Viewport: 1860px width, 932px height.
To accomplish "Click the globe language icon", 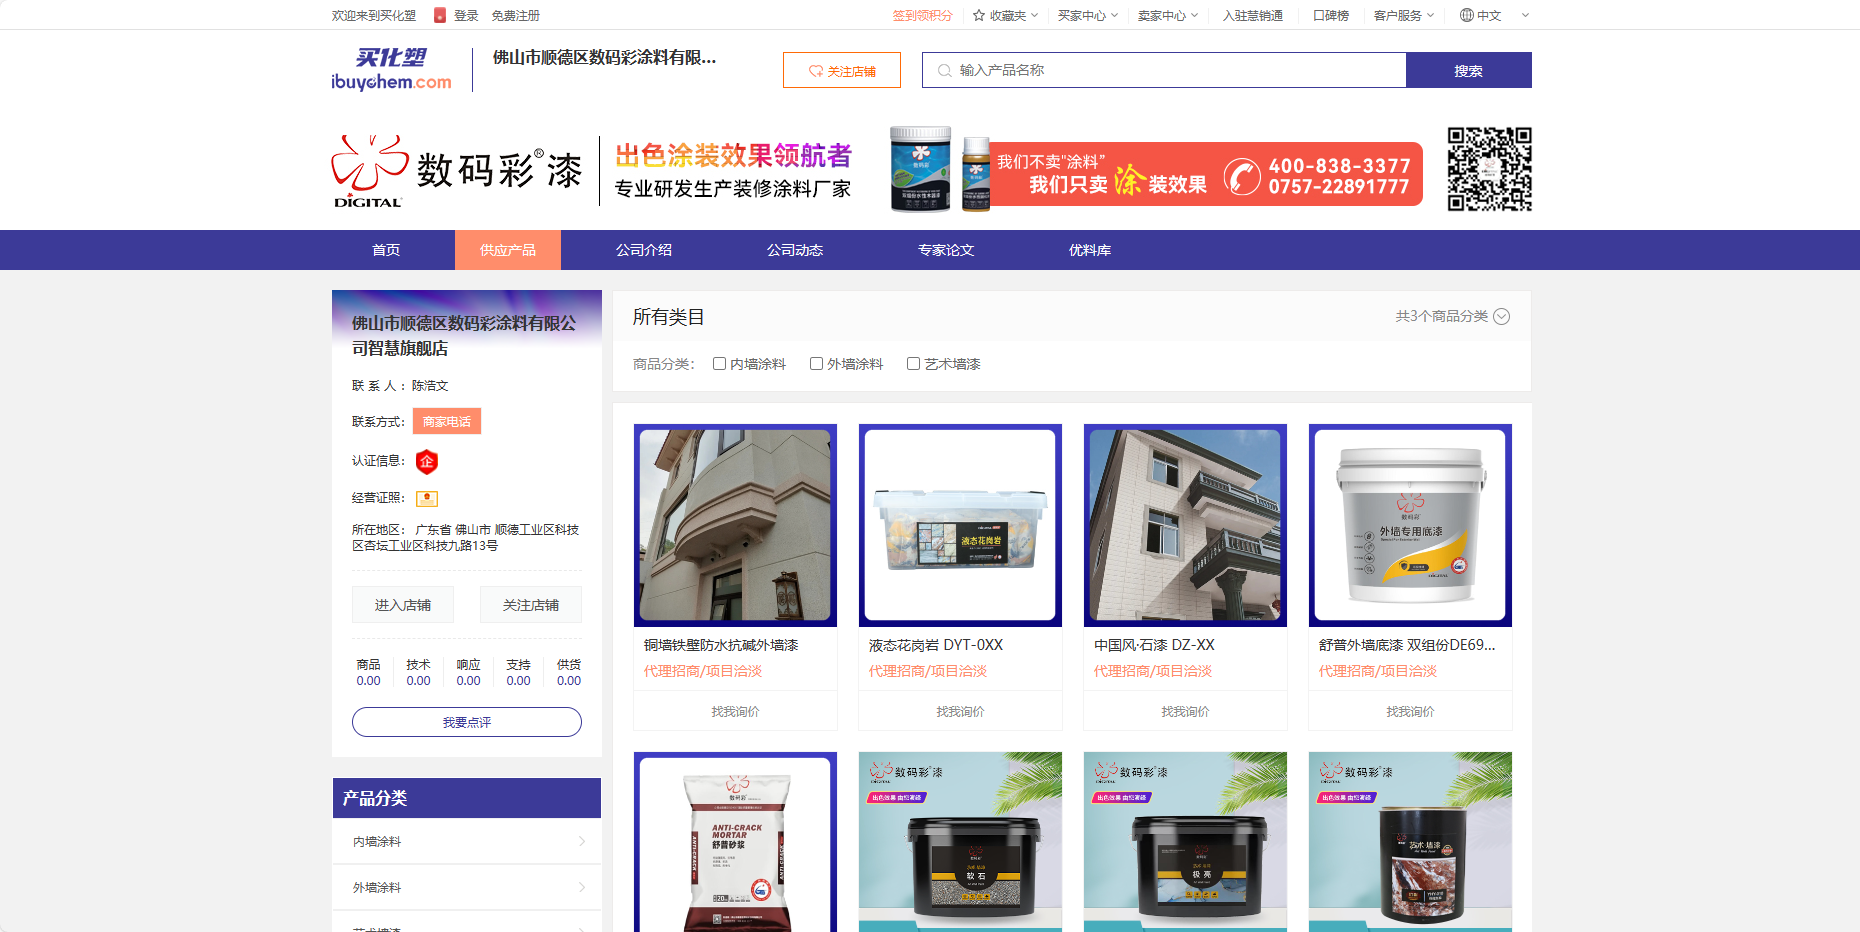I will click(1467, 15).
